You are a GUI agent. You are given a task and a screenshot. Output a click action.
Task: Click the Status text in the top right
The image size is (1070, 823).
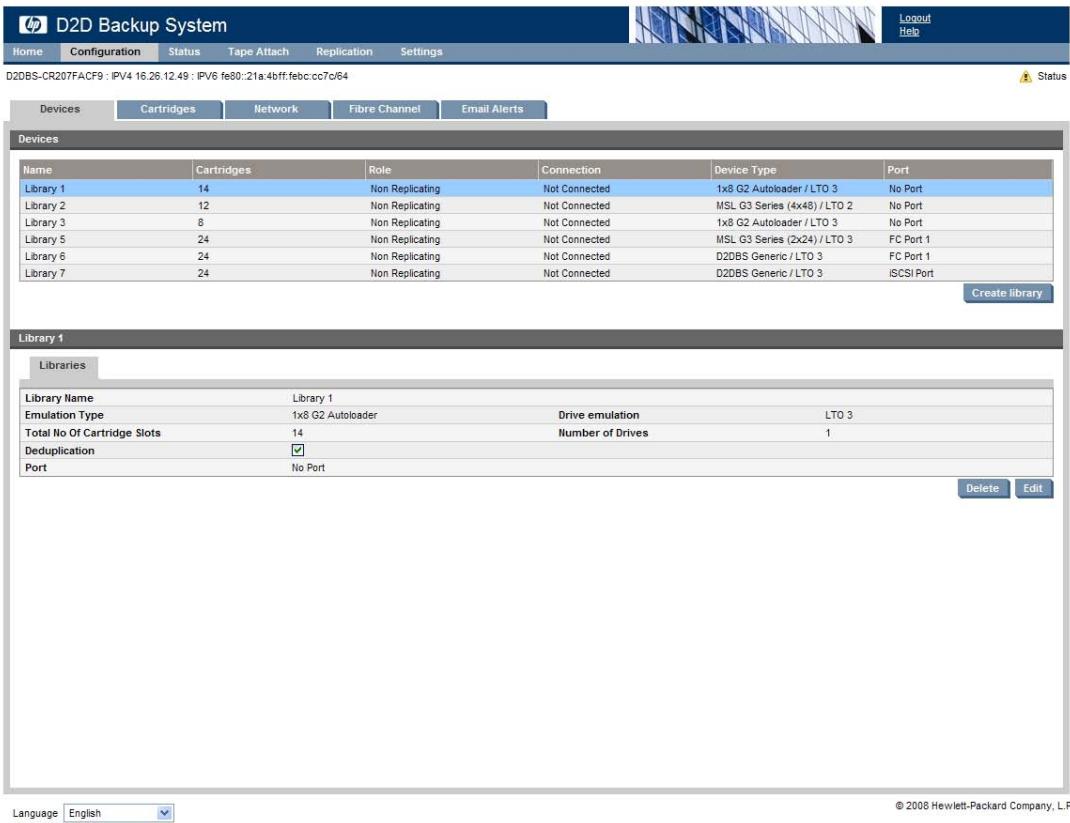point(1052,76)
